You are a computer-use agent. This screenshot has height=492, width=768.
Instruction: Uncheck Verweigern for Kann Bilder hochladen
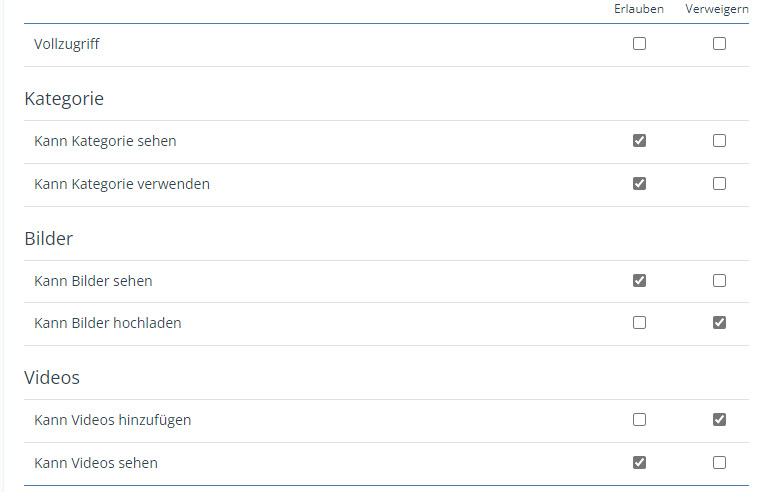pyautogui.click(x=719, y=323)
